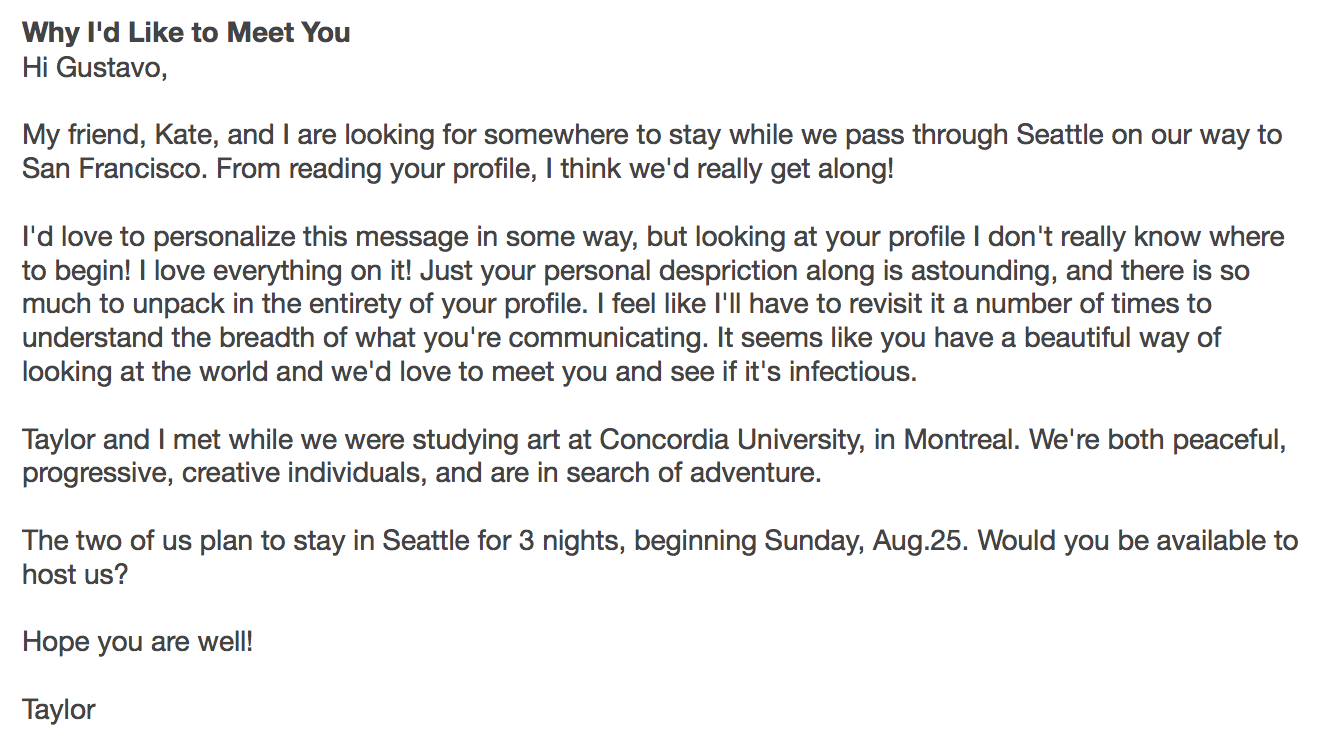Click the words 'host us?'

[75, 575]
